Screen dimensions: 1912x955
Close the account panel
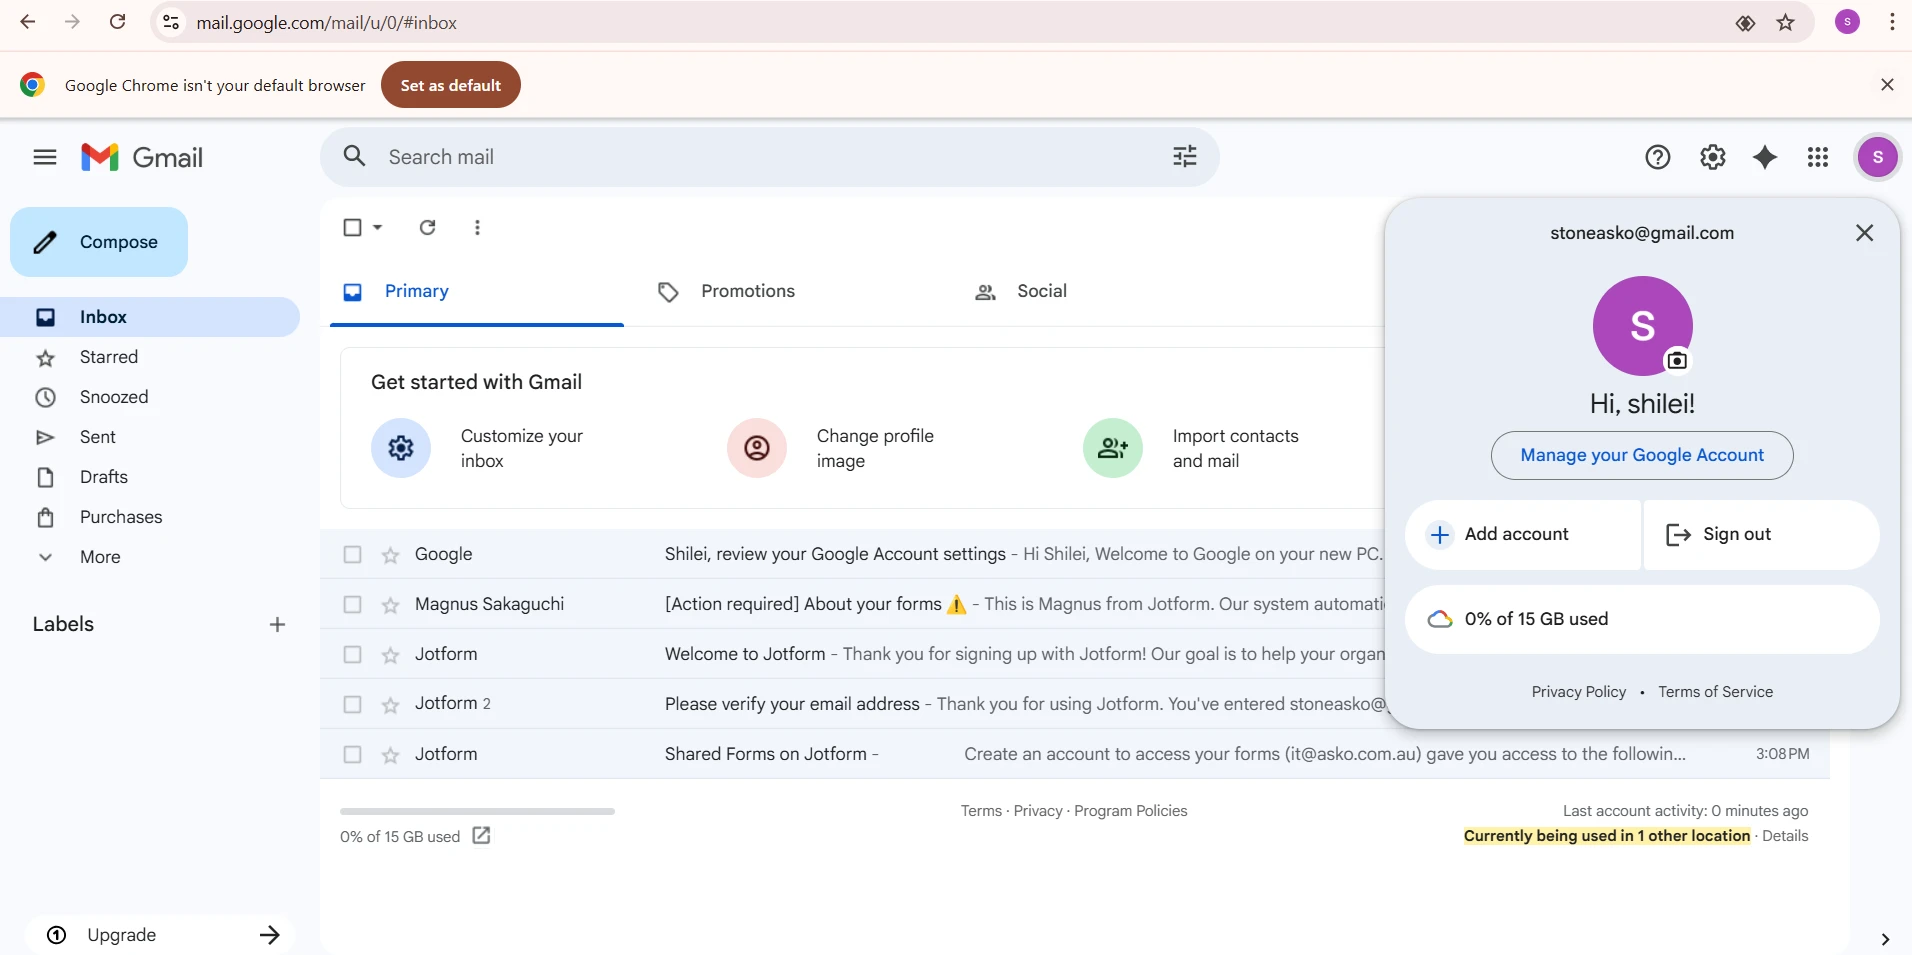point(1864,233)
